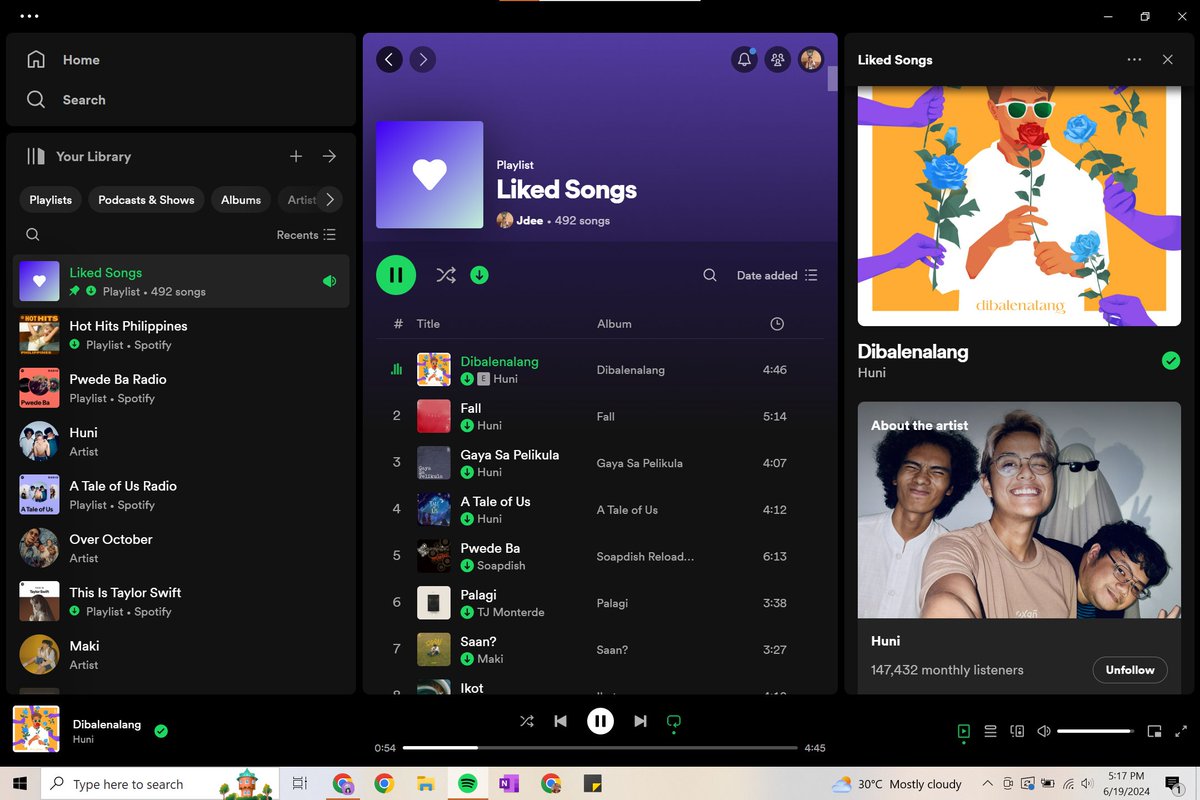This screenshot has width=1200, height=800.
Task: Open the user profile menu
Action: click(x=811, y=60)
